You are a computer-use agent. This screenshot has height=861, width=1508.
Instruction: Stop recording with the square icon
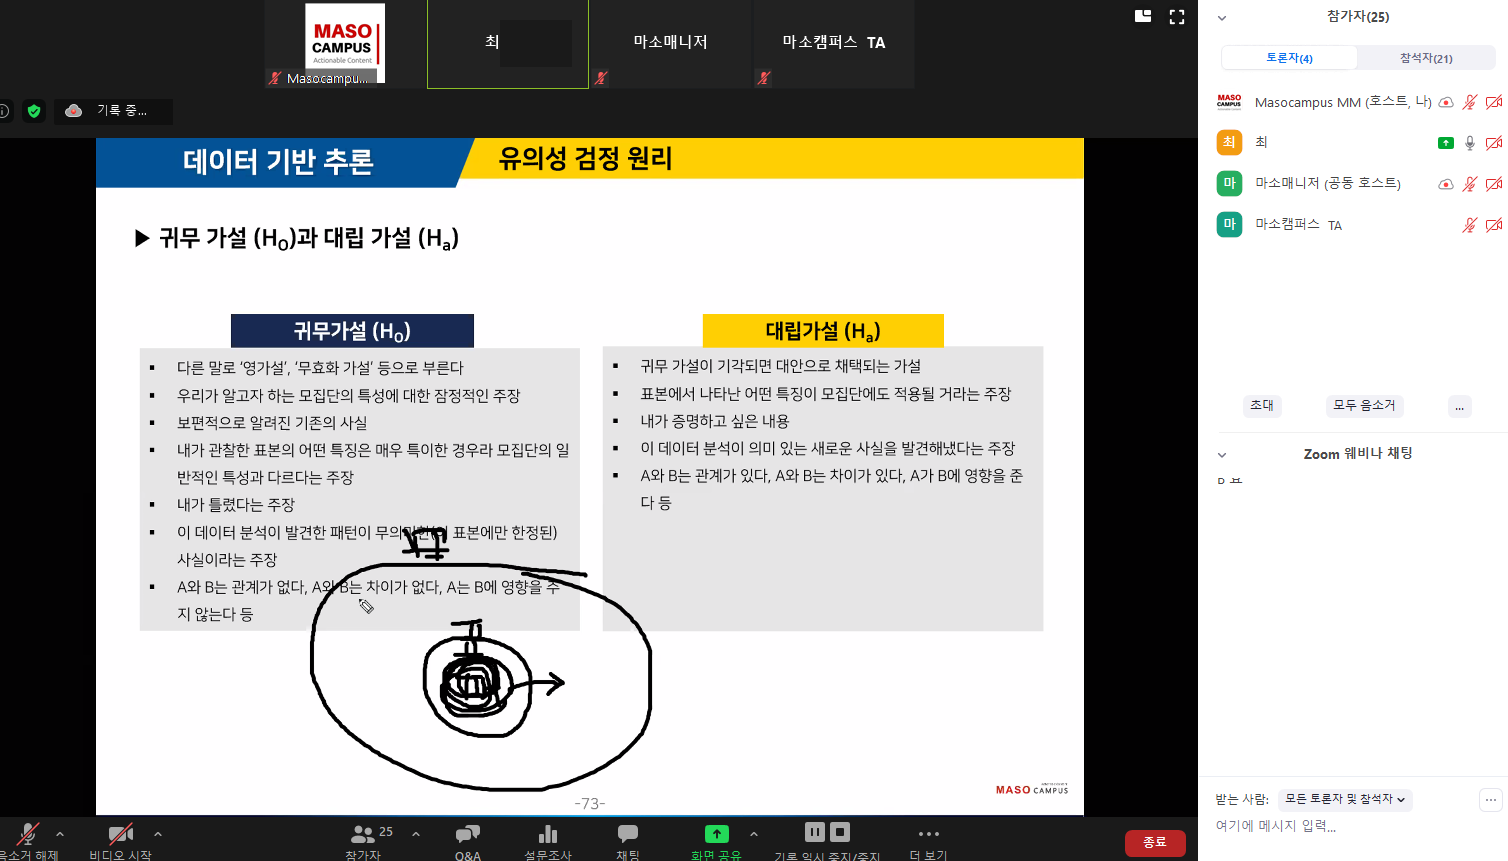pos(840,832)
